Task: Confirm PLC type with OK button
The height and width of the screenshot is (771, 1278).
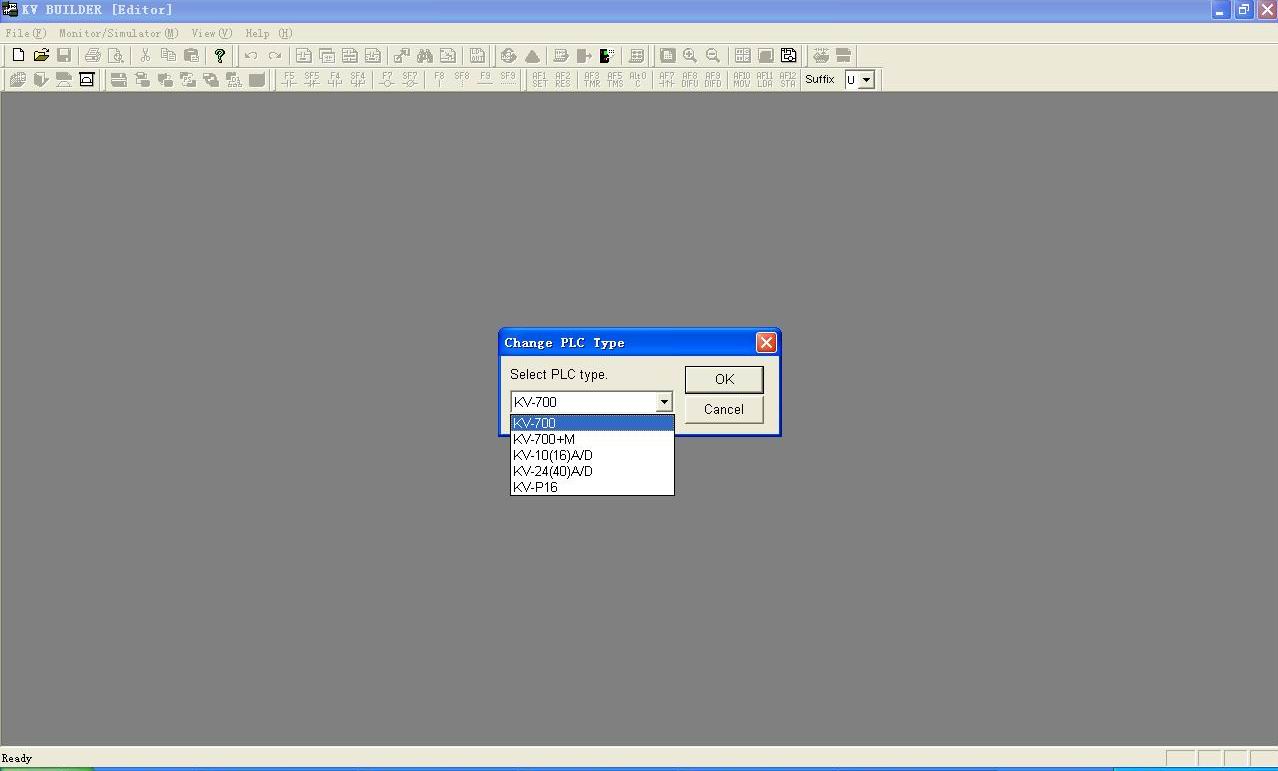Action: 724,379
